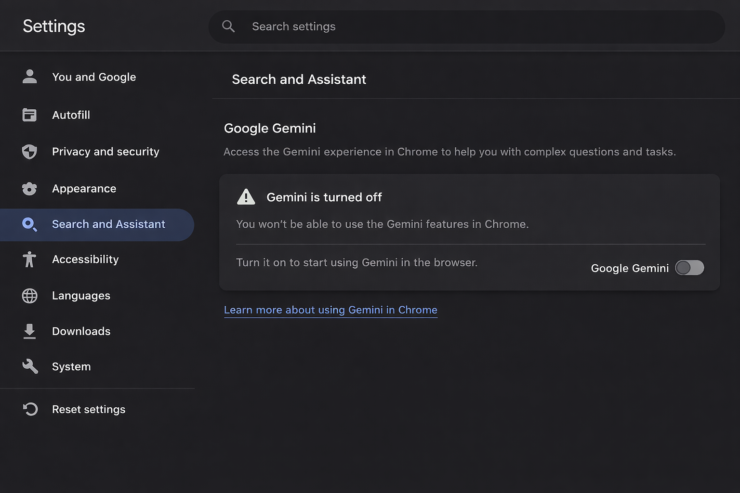Go to Privacy and security settings
Screen dimensions: 740x493
point(105,152)
